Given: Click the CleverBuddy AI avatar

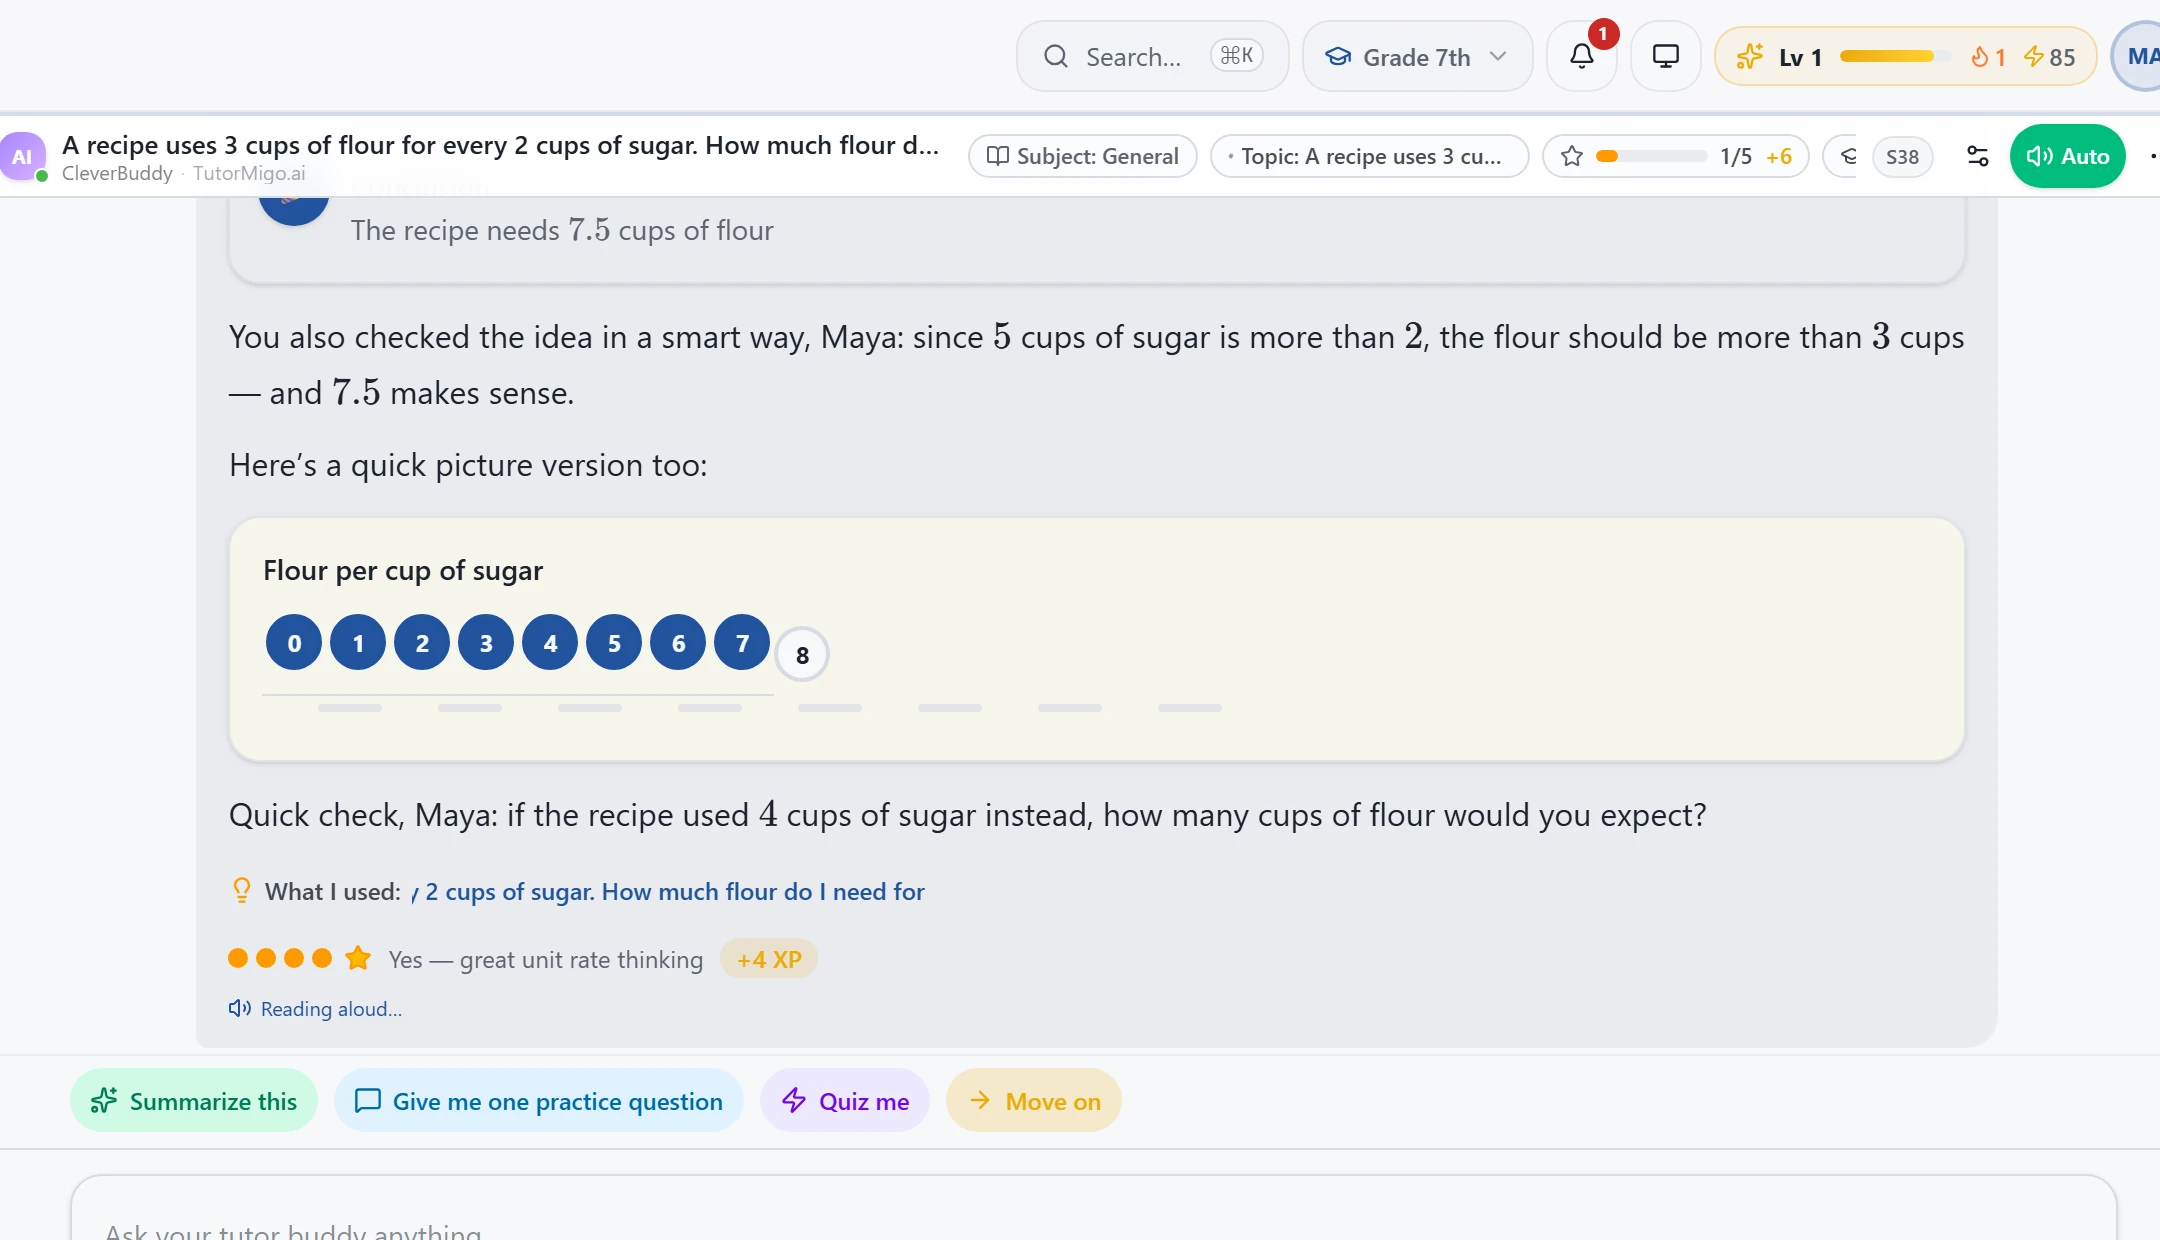Looking at the screenshot, I should tap(22, 156).
